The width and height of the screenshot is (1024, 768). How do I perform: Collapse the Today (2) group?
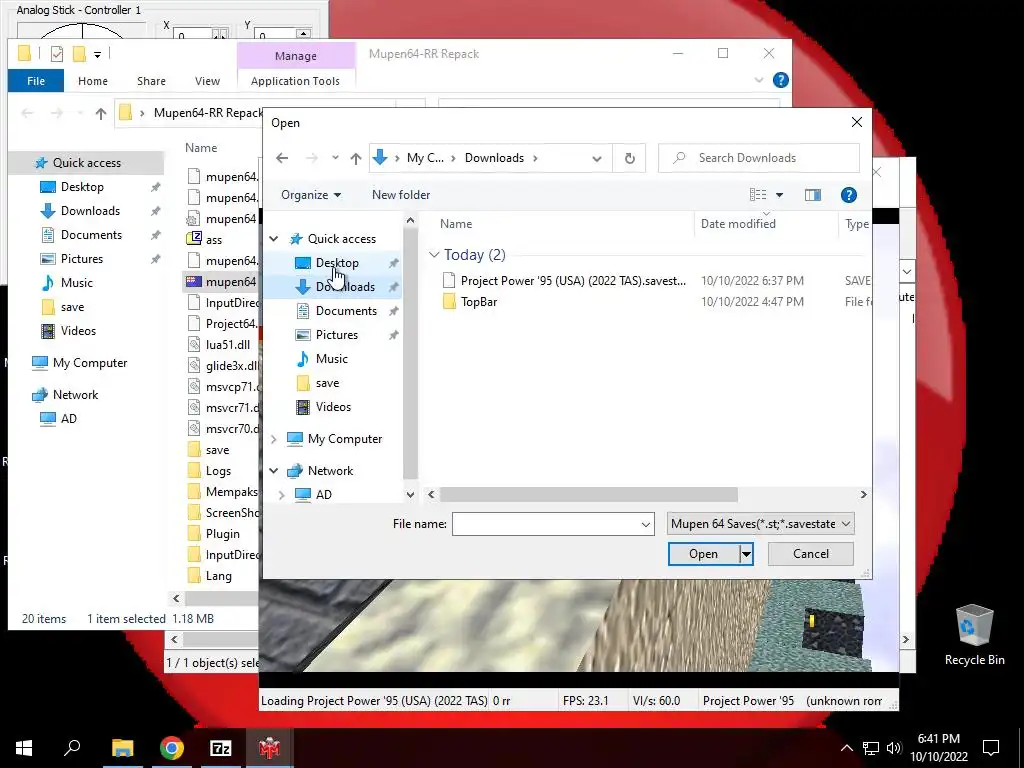pyautogui.click(x=434, y=255)
